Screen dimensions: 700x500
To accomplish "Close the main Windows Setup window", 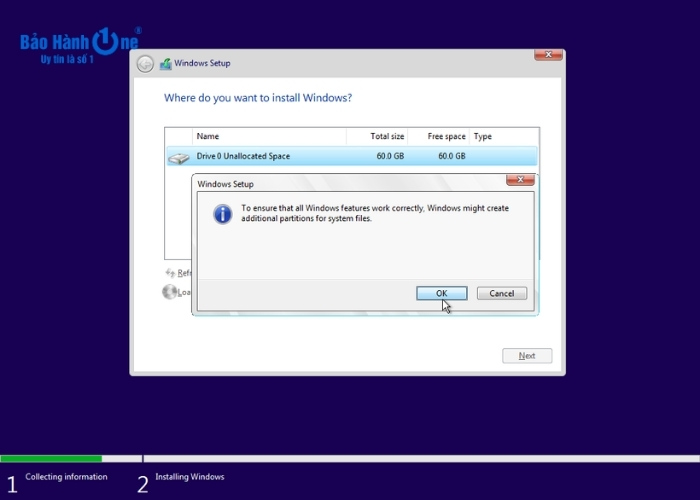I will click(548, 54).
